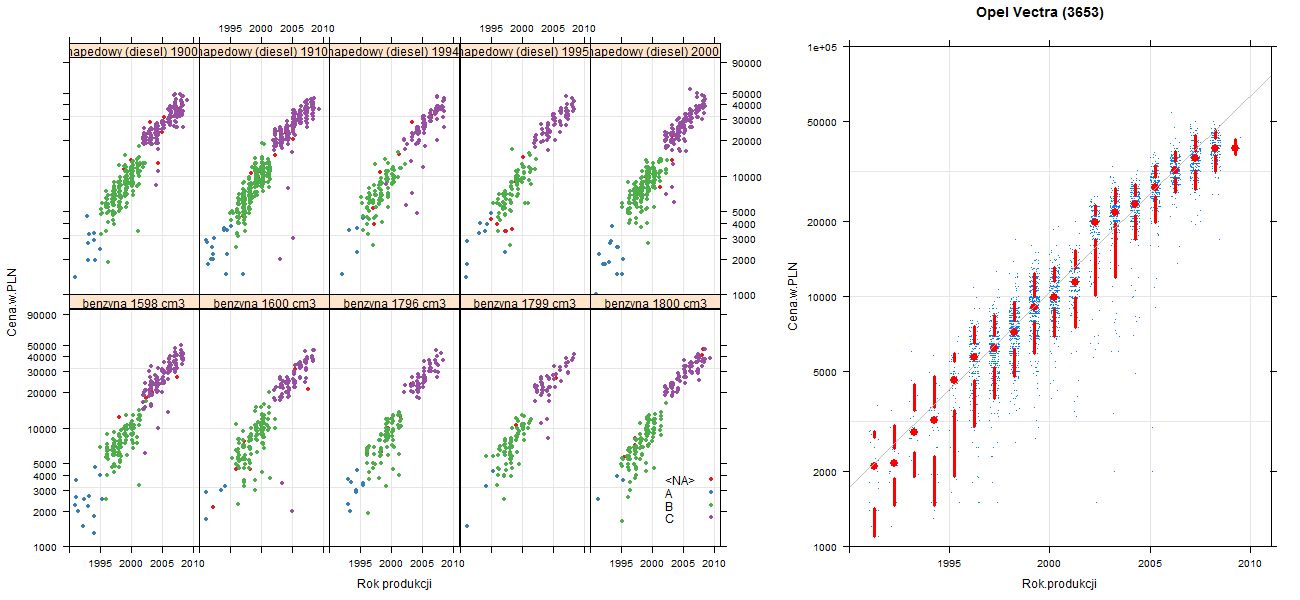This screenshot has width=1300, height=600.
Task: Click the "50000" tick beside the diesel 2000 panel
Action: 747,94
